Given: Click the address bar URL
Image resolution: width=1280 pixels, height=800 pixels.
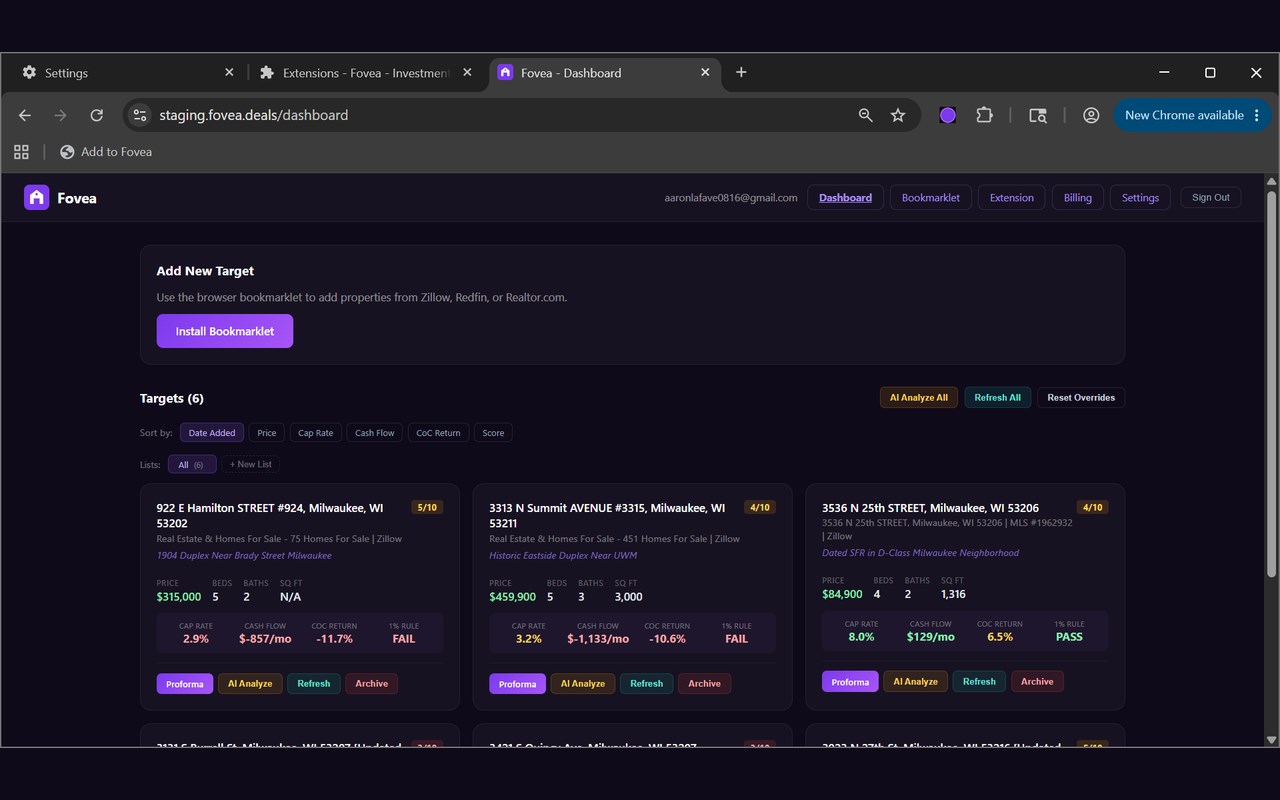Looking at the screenshot, I should (x=254, y=115).
